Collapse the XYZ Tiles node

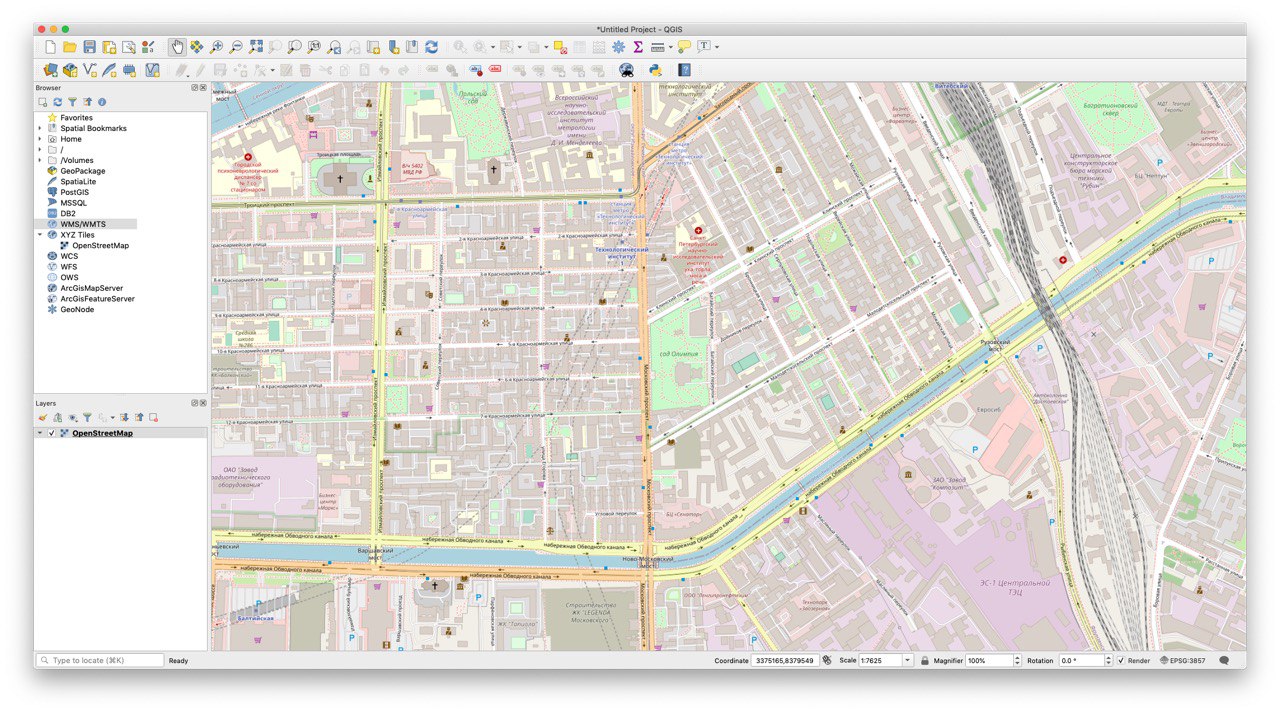click(40, 235)
